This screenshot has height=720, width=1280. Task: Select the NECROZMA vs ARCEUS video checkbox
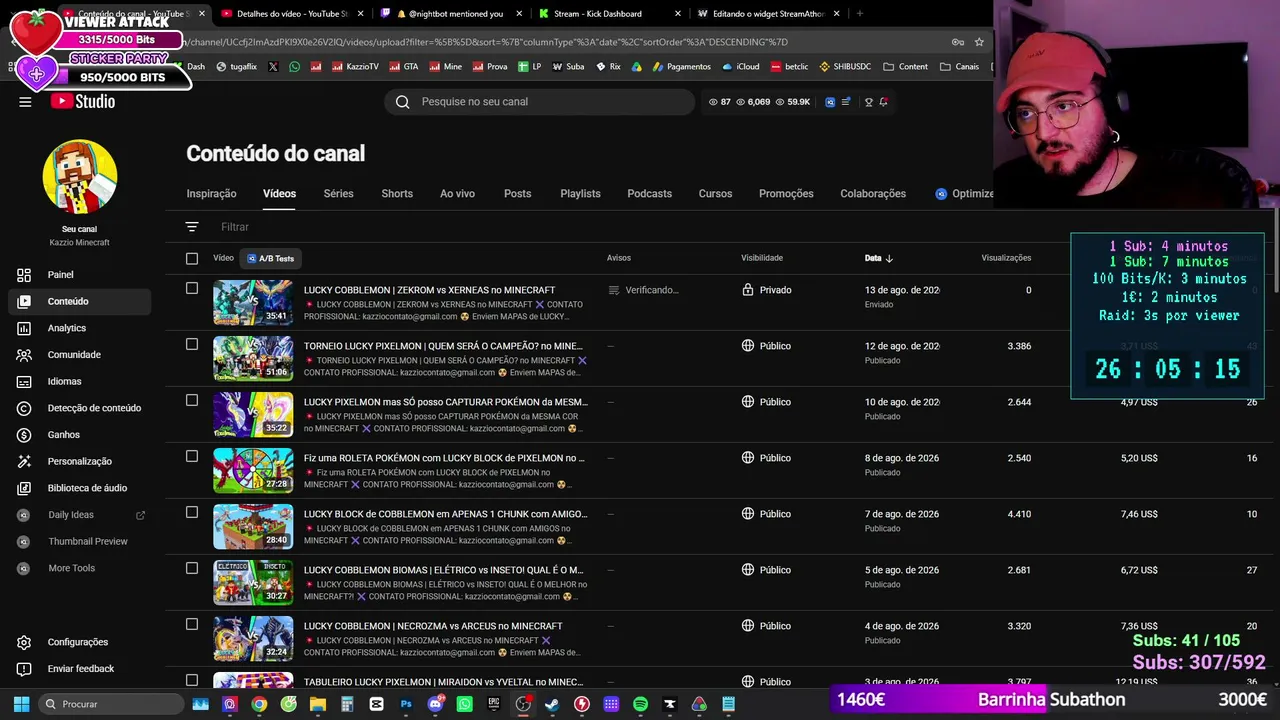pos(192,624)
